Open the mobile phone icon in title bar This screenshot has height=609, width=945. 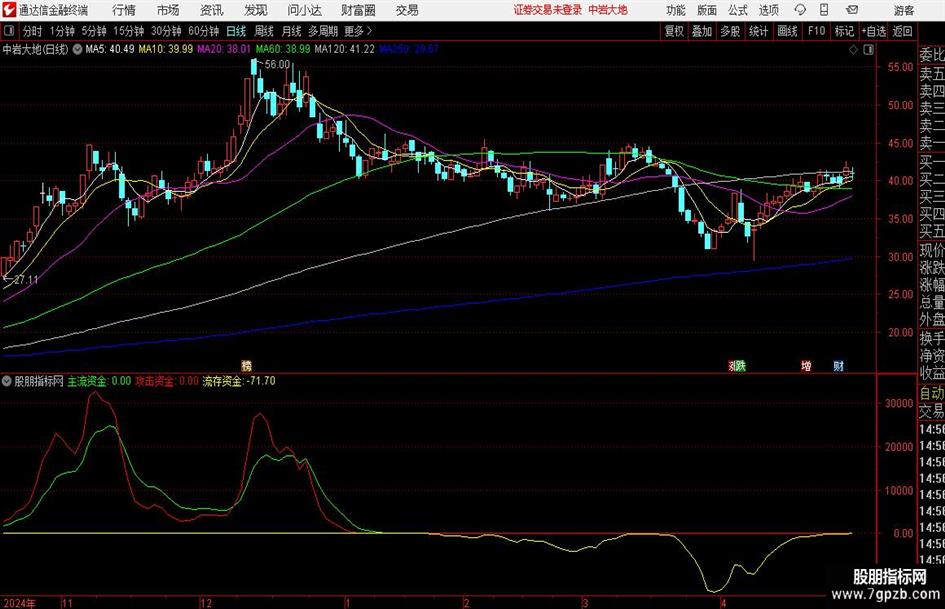point(824,10)
